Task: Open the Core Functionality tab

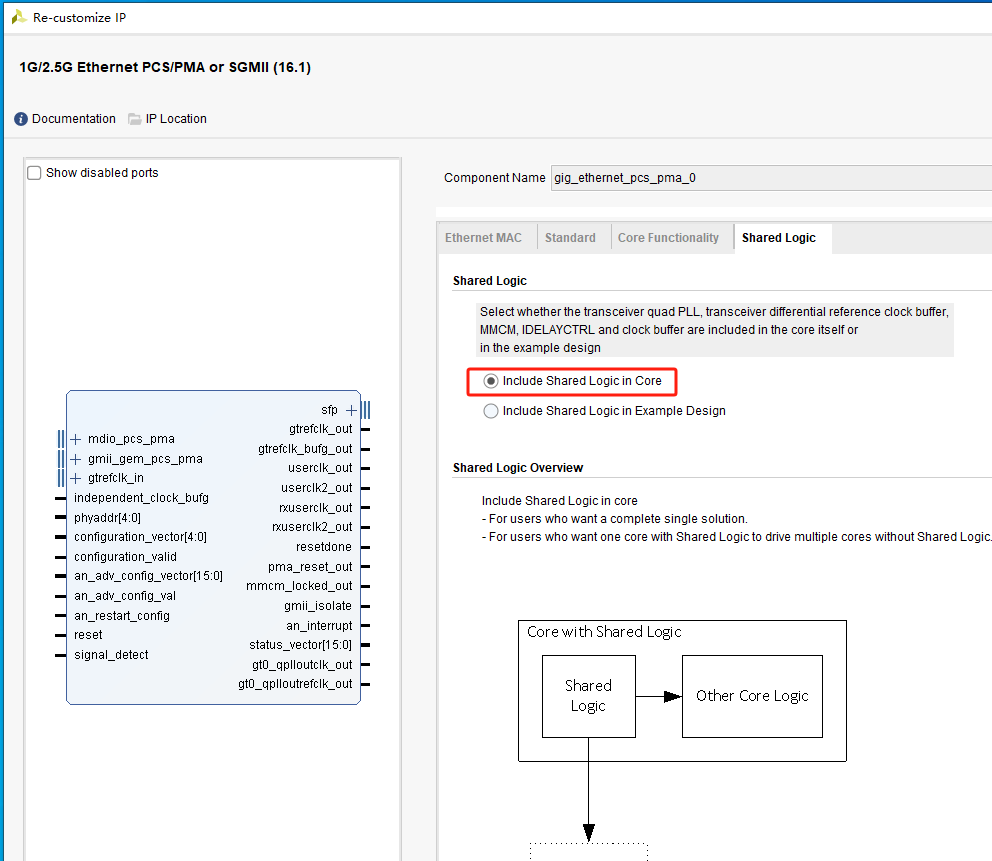Action: point(668,238)
